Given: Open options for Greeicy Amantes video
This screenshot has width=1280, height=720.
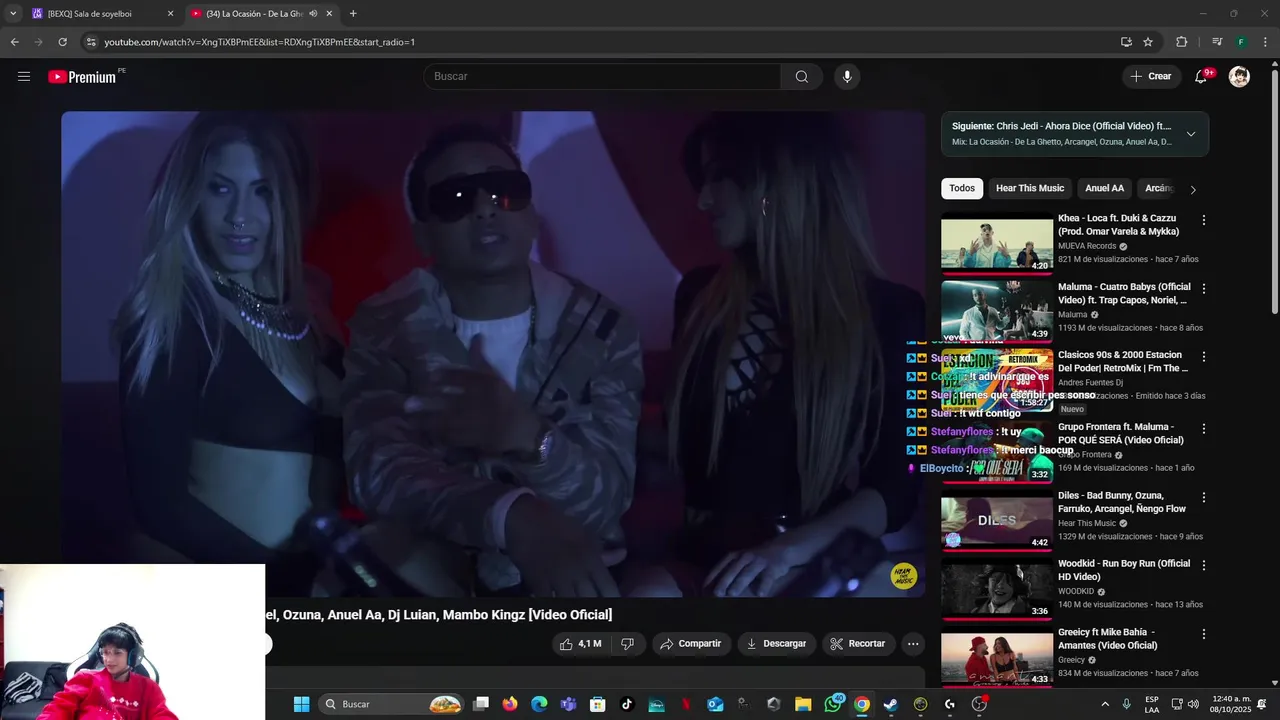Looking at the screenshot, I should [1203, 634].
